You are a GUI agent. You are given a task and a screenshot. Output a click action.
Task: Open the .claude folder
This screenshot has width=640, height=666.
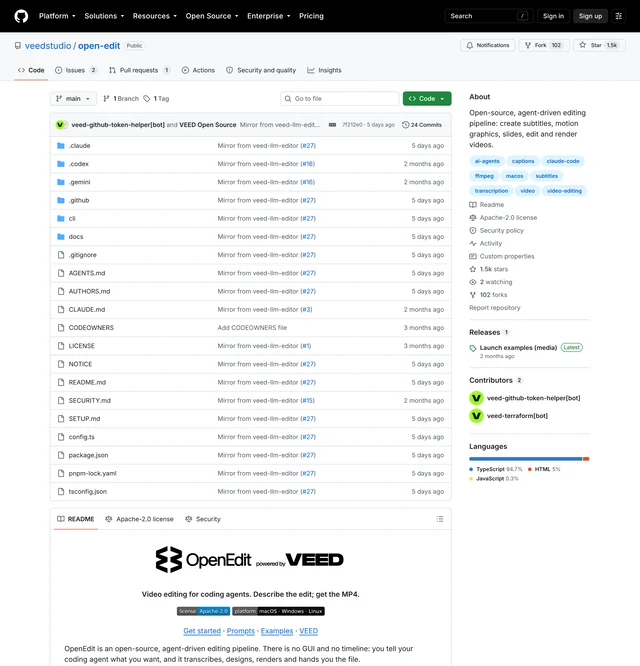[79, 146]
